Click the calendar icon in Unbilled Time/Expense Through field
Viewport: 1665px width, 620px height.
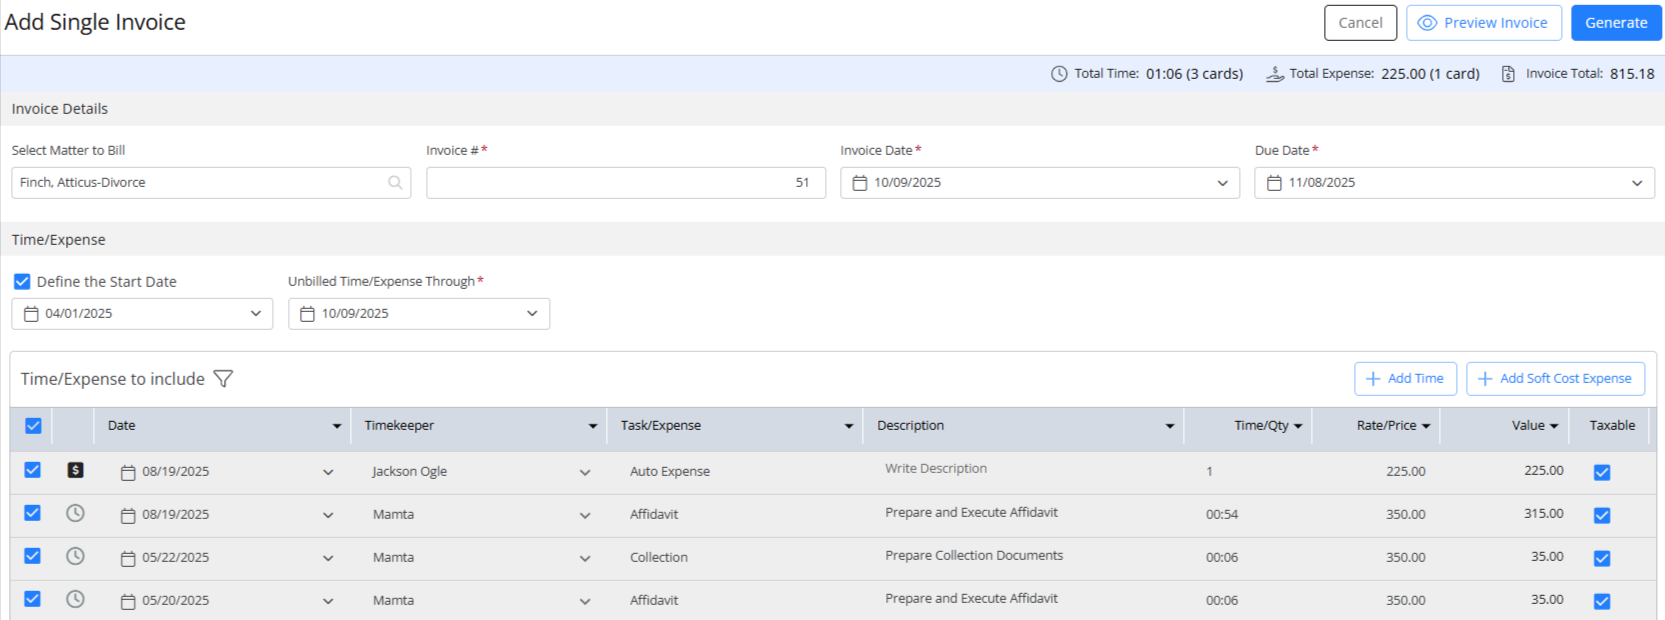[x=307, y=314]
